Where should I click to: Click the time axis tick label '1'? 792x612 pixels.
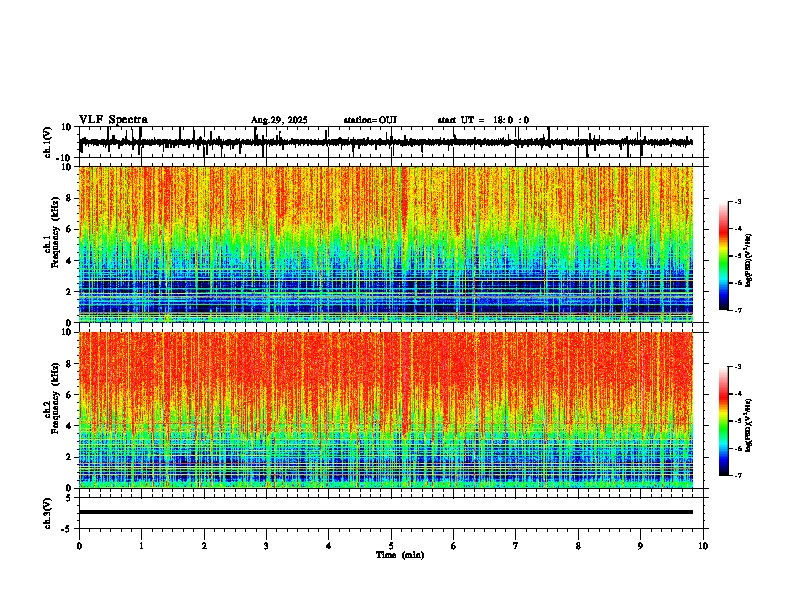point(141,546)
